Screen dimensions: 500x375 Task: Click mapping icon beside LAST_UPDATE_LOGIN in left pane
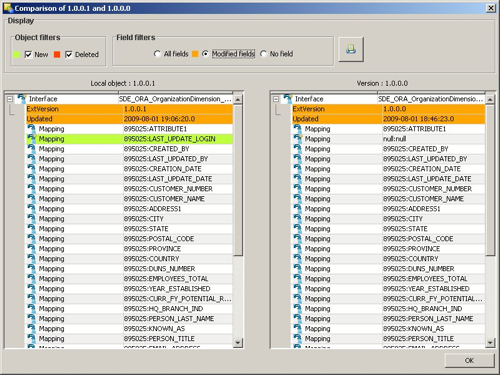click(32, 138)
